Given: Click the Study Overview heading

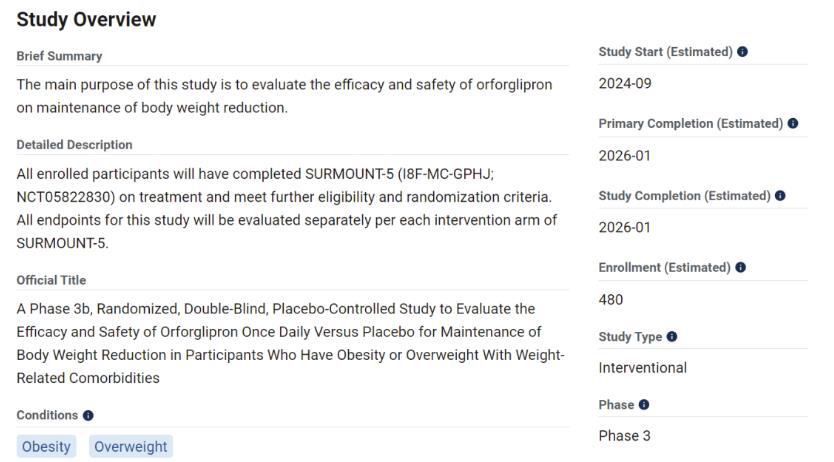Looking at the screenshot, I should click(86, 19).
